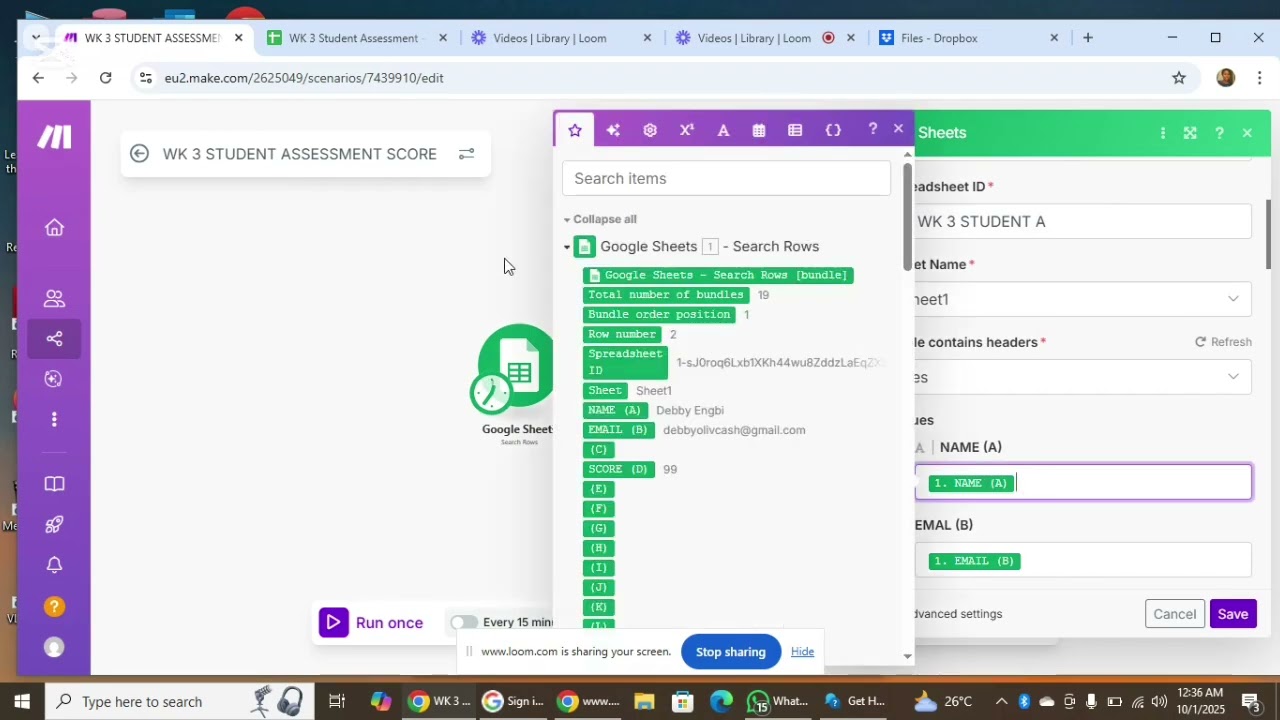Close the mapping panel with X

pyautogui.click(x=898, y=129)
